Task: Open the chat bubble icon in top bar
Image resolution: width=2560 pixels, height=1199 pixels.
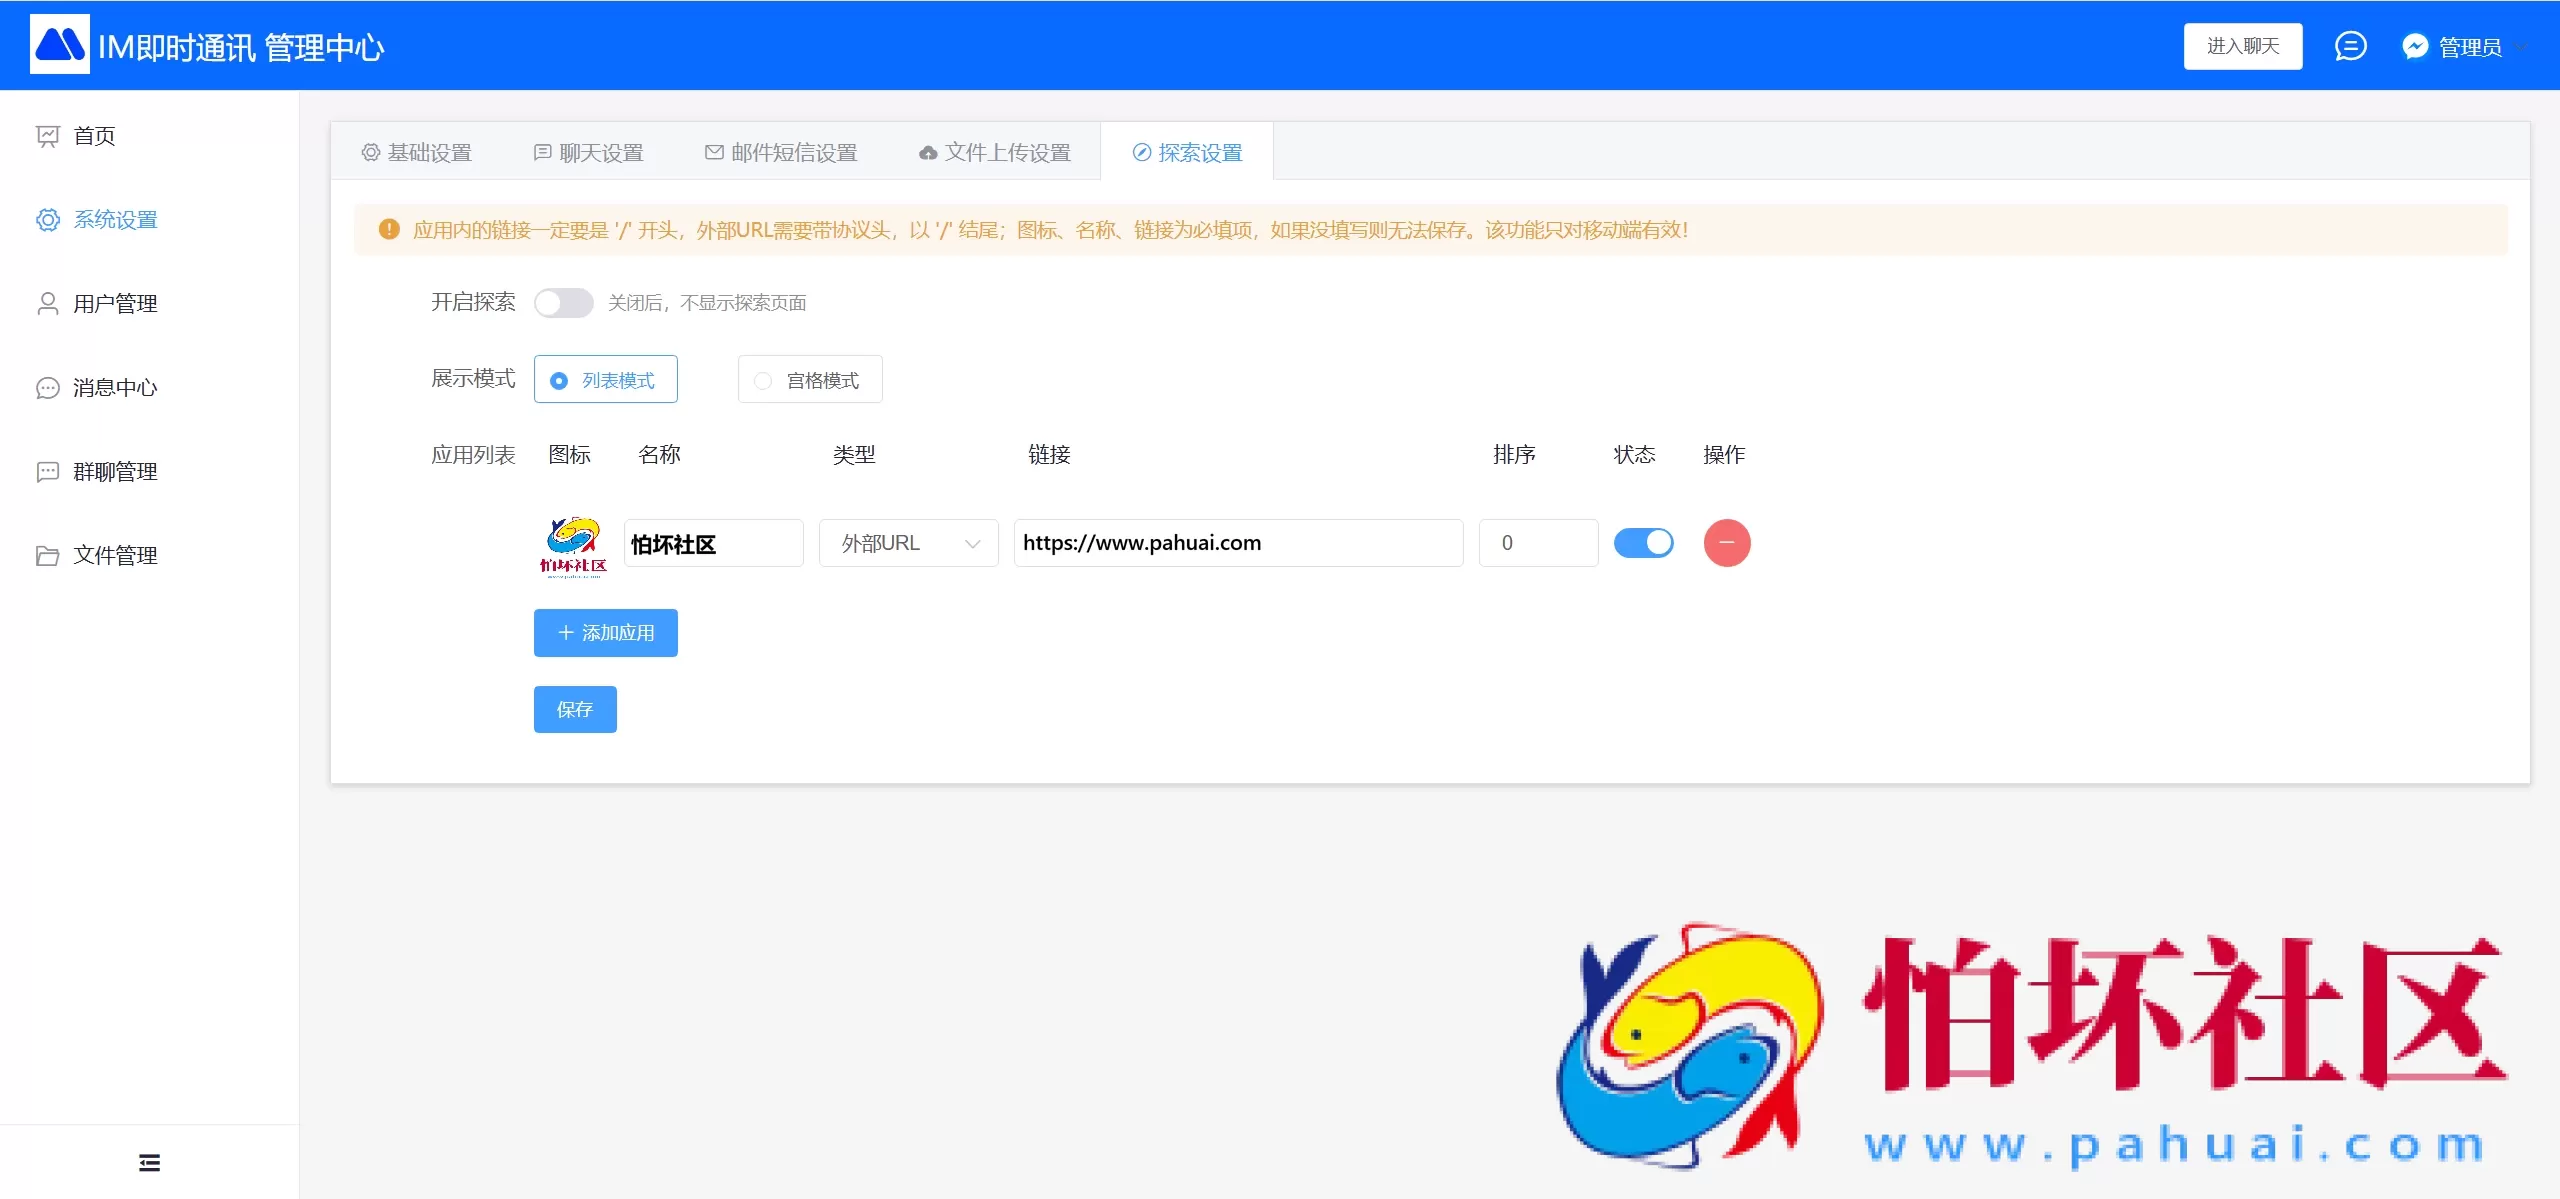Action: click(x=2350, y=45)
